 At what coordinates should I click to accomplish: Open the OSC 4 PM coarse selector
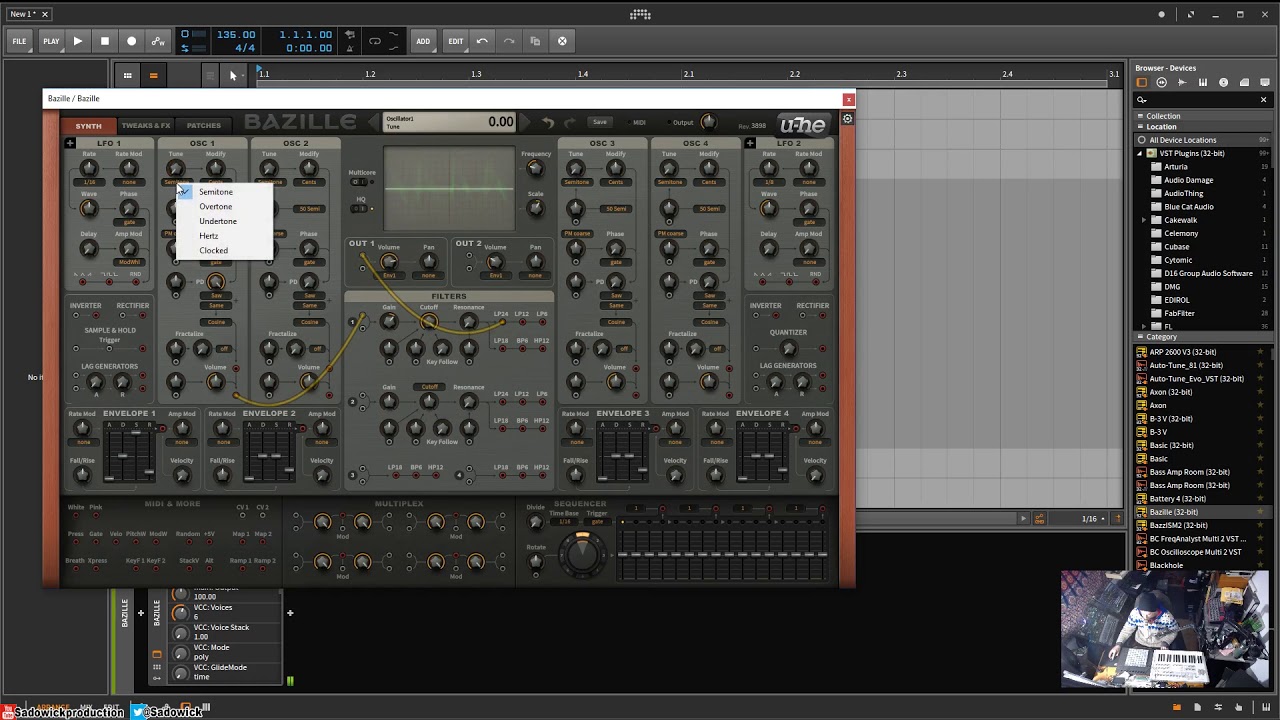click(x=669, y=233)
